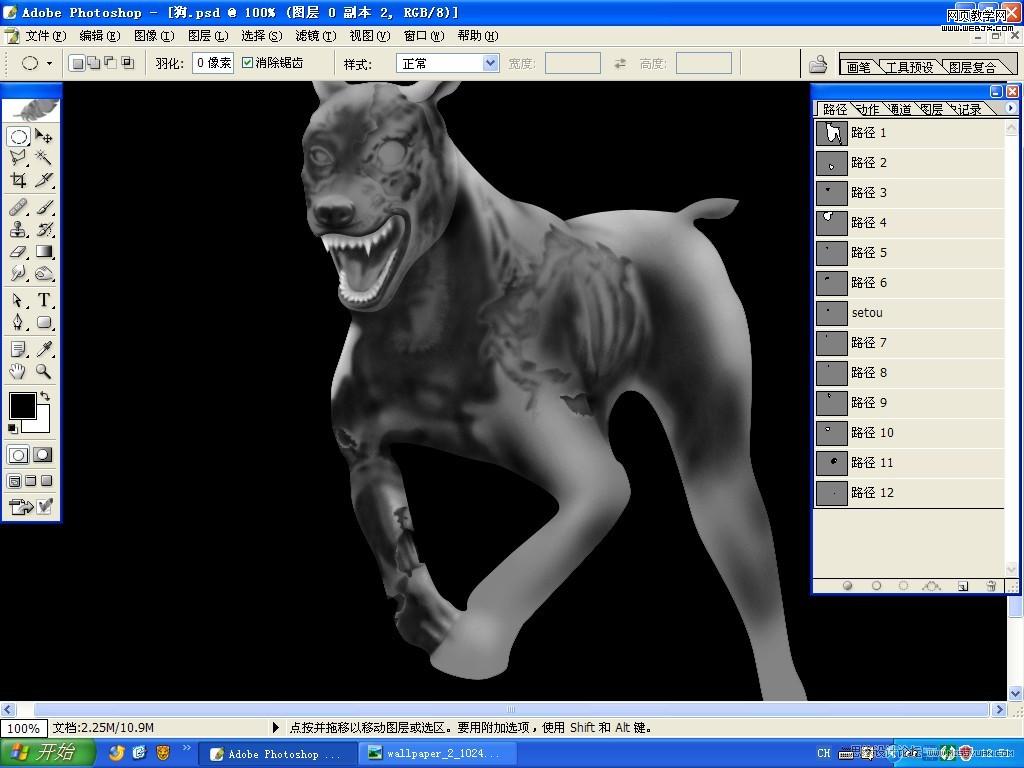Choose the Clone Stamp tool
The image size is (1024, 768).
(18, 229)
